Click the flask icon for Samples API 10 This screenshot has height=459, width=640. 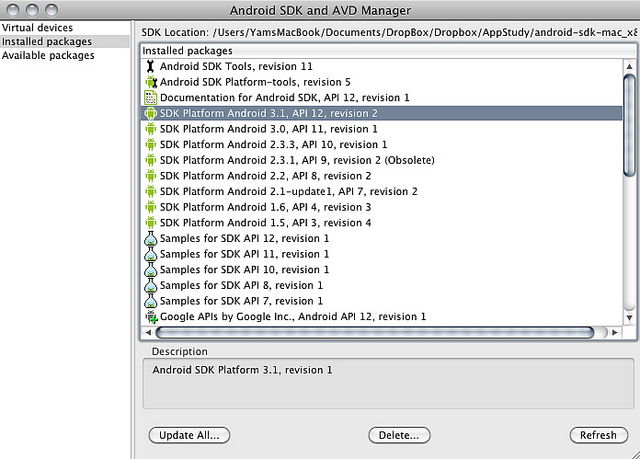(151, 270)
